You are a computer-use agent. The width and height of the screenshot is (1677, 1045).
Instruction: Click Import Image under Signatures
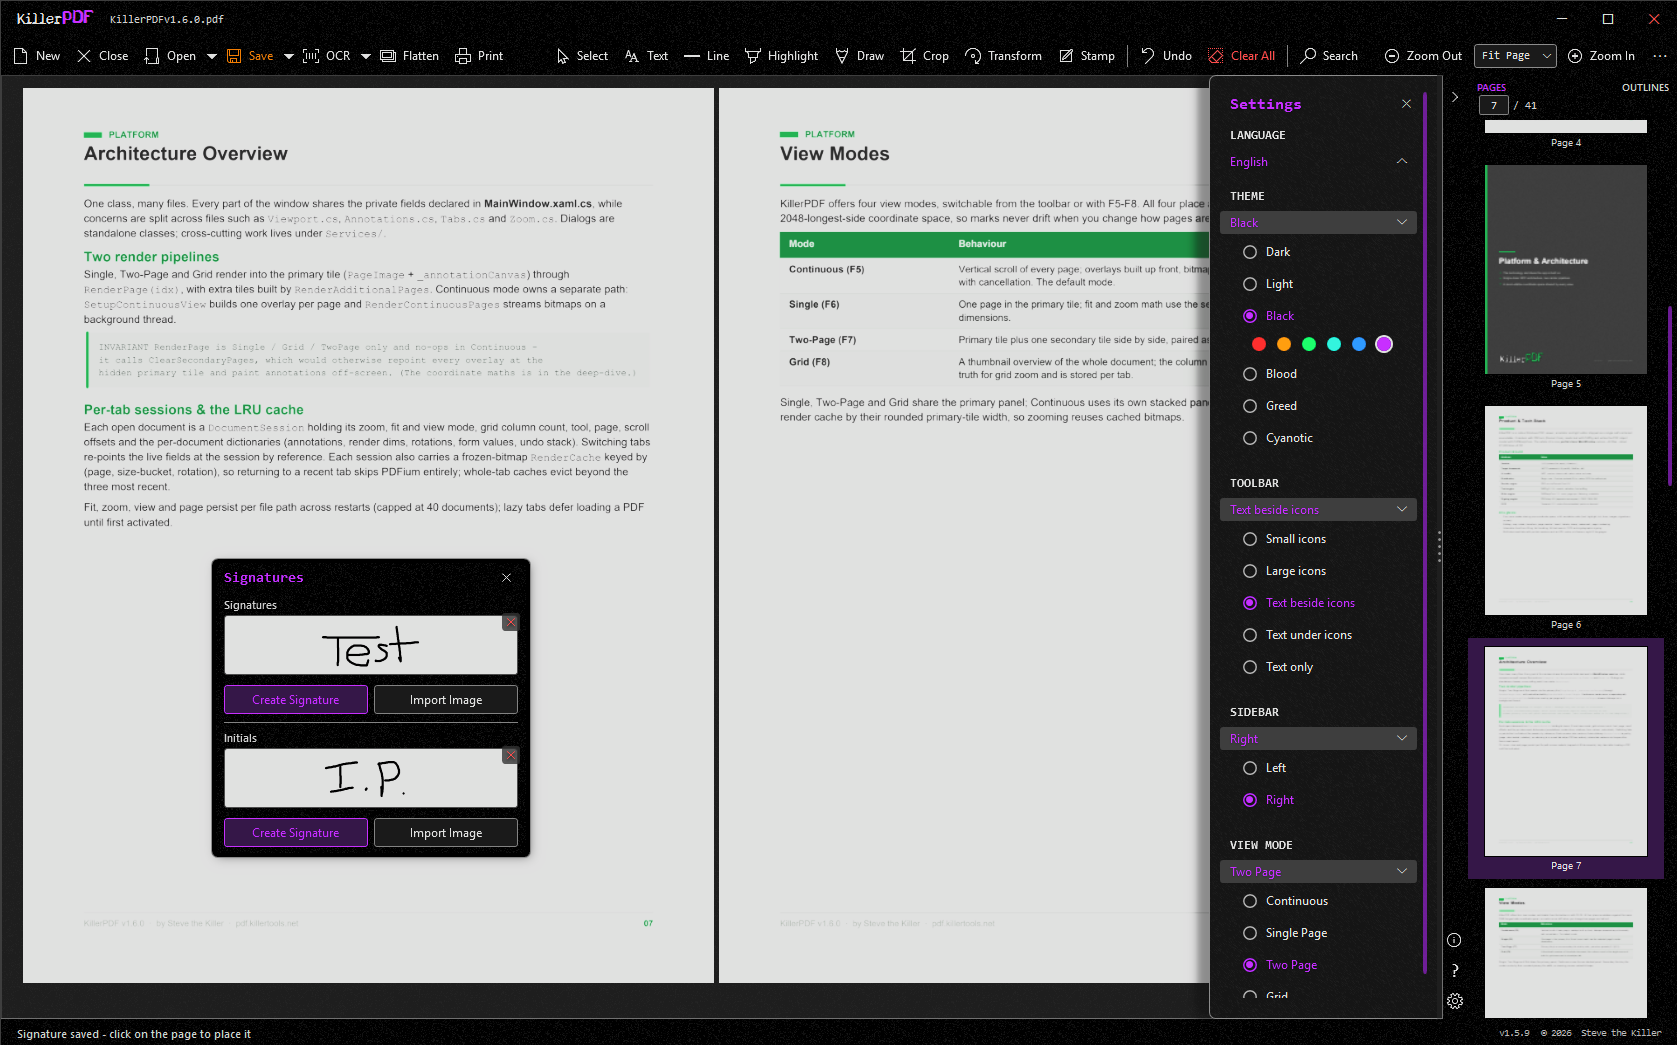click(446, 700)
